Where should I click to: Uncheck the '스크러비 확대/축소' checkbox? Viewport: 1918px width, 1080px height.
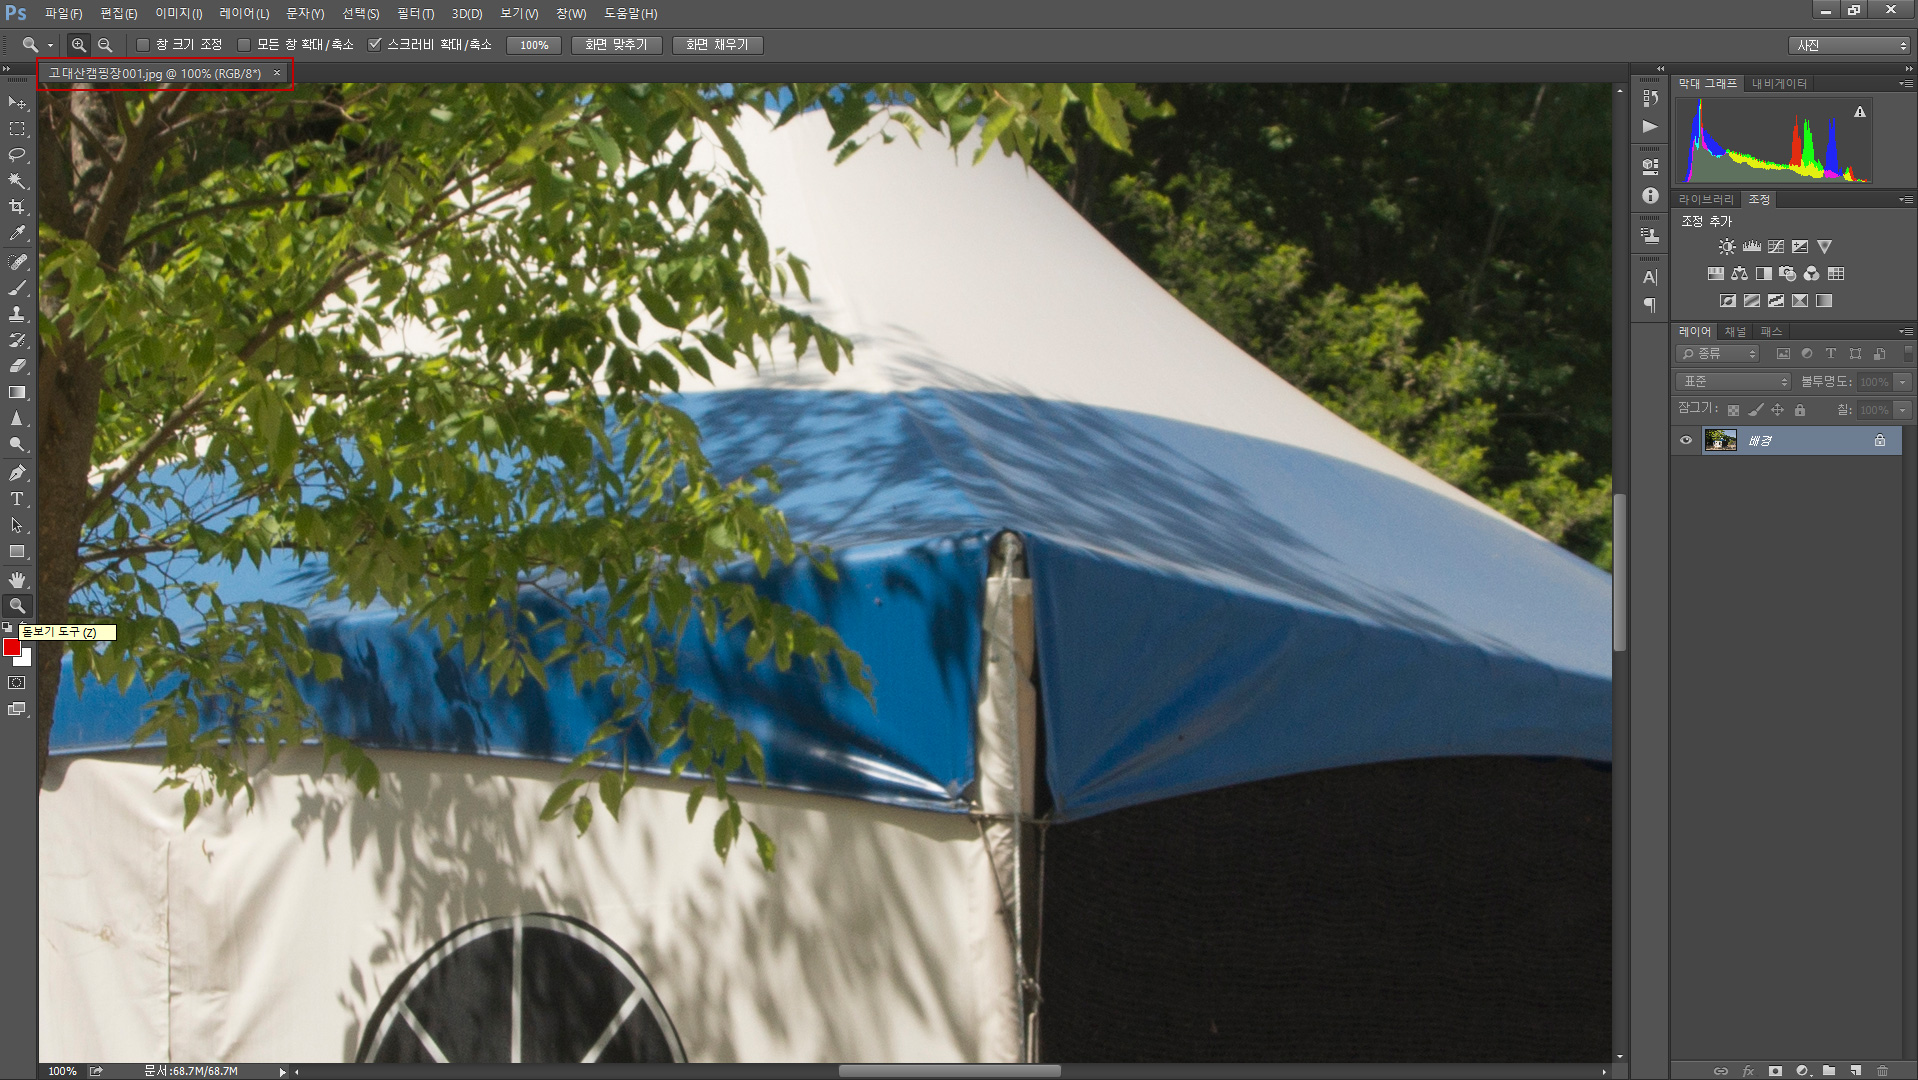click(375, 45)
